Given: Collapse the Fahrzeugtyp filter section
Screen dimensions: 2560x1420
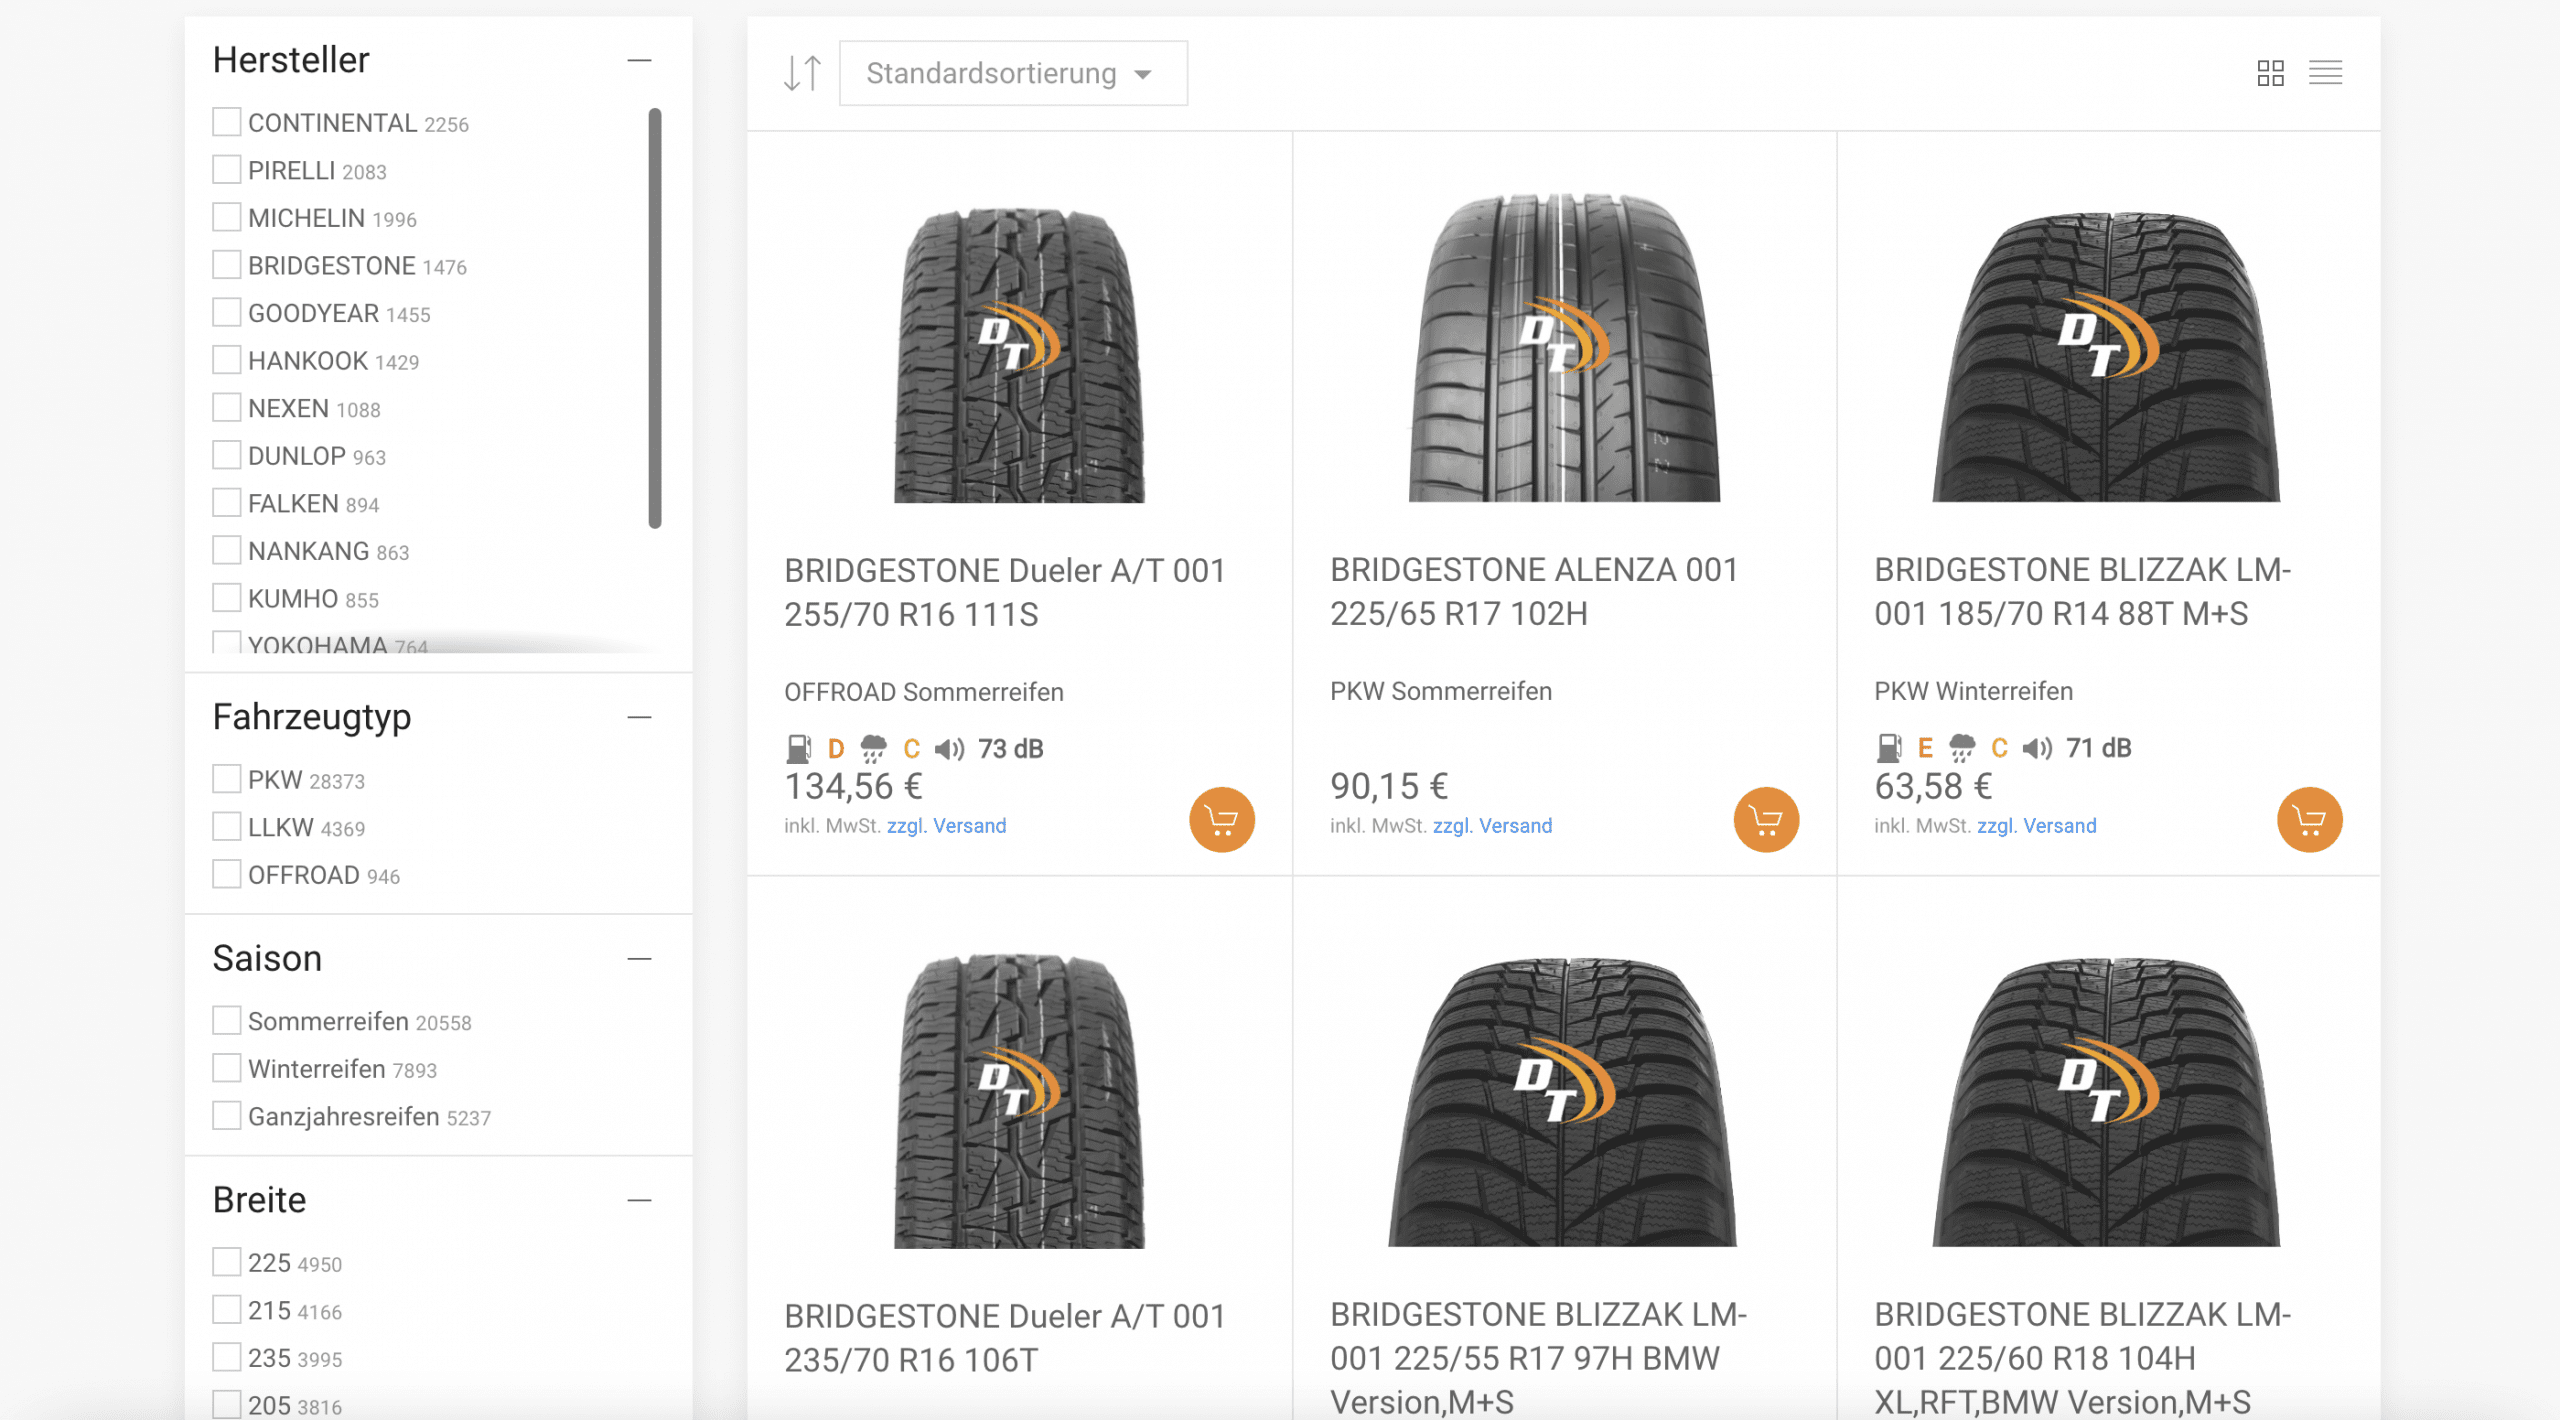Looking at the screenshot, I should pyautogui.click(x=639, y=717).
